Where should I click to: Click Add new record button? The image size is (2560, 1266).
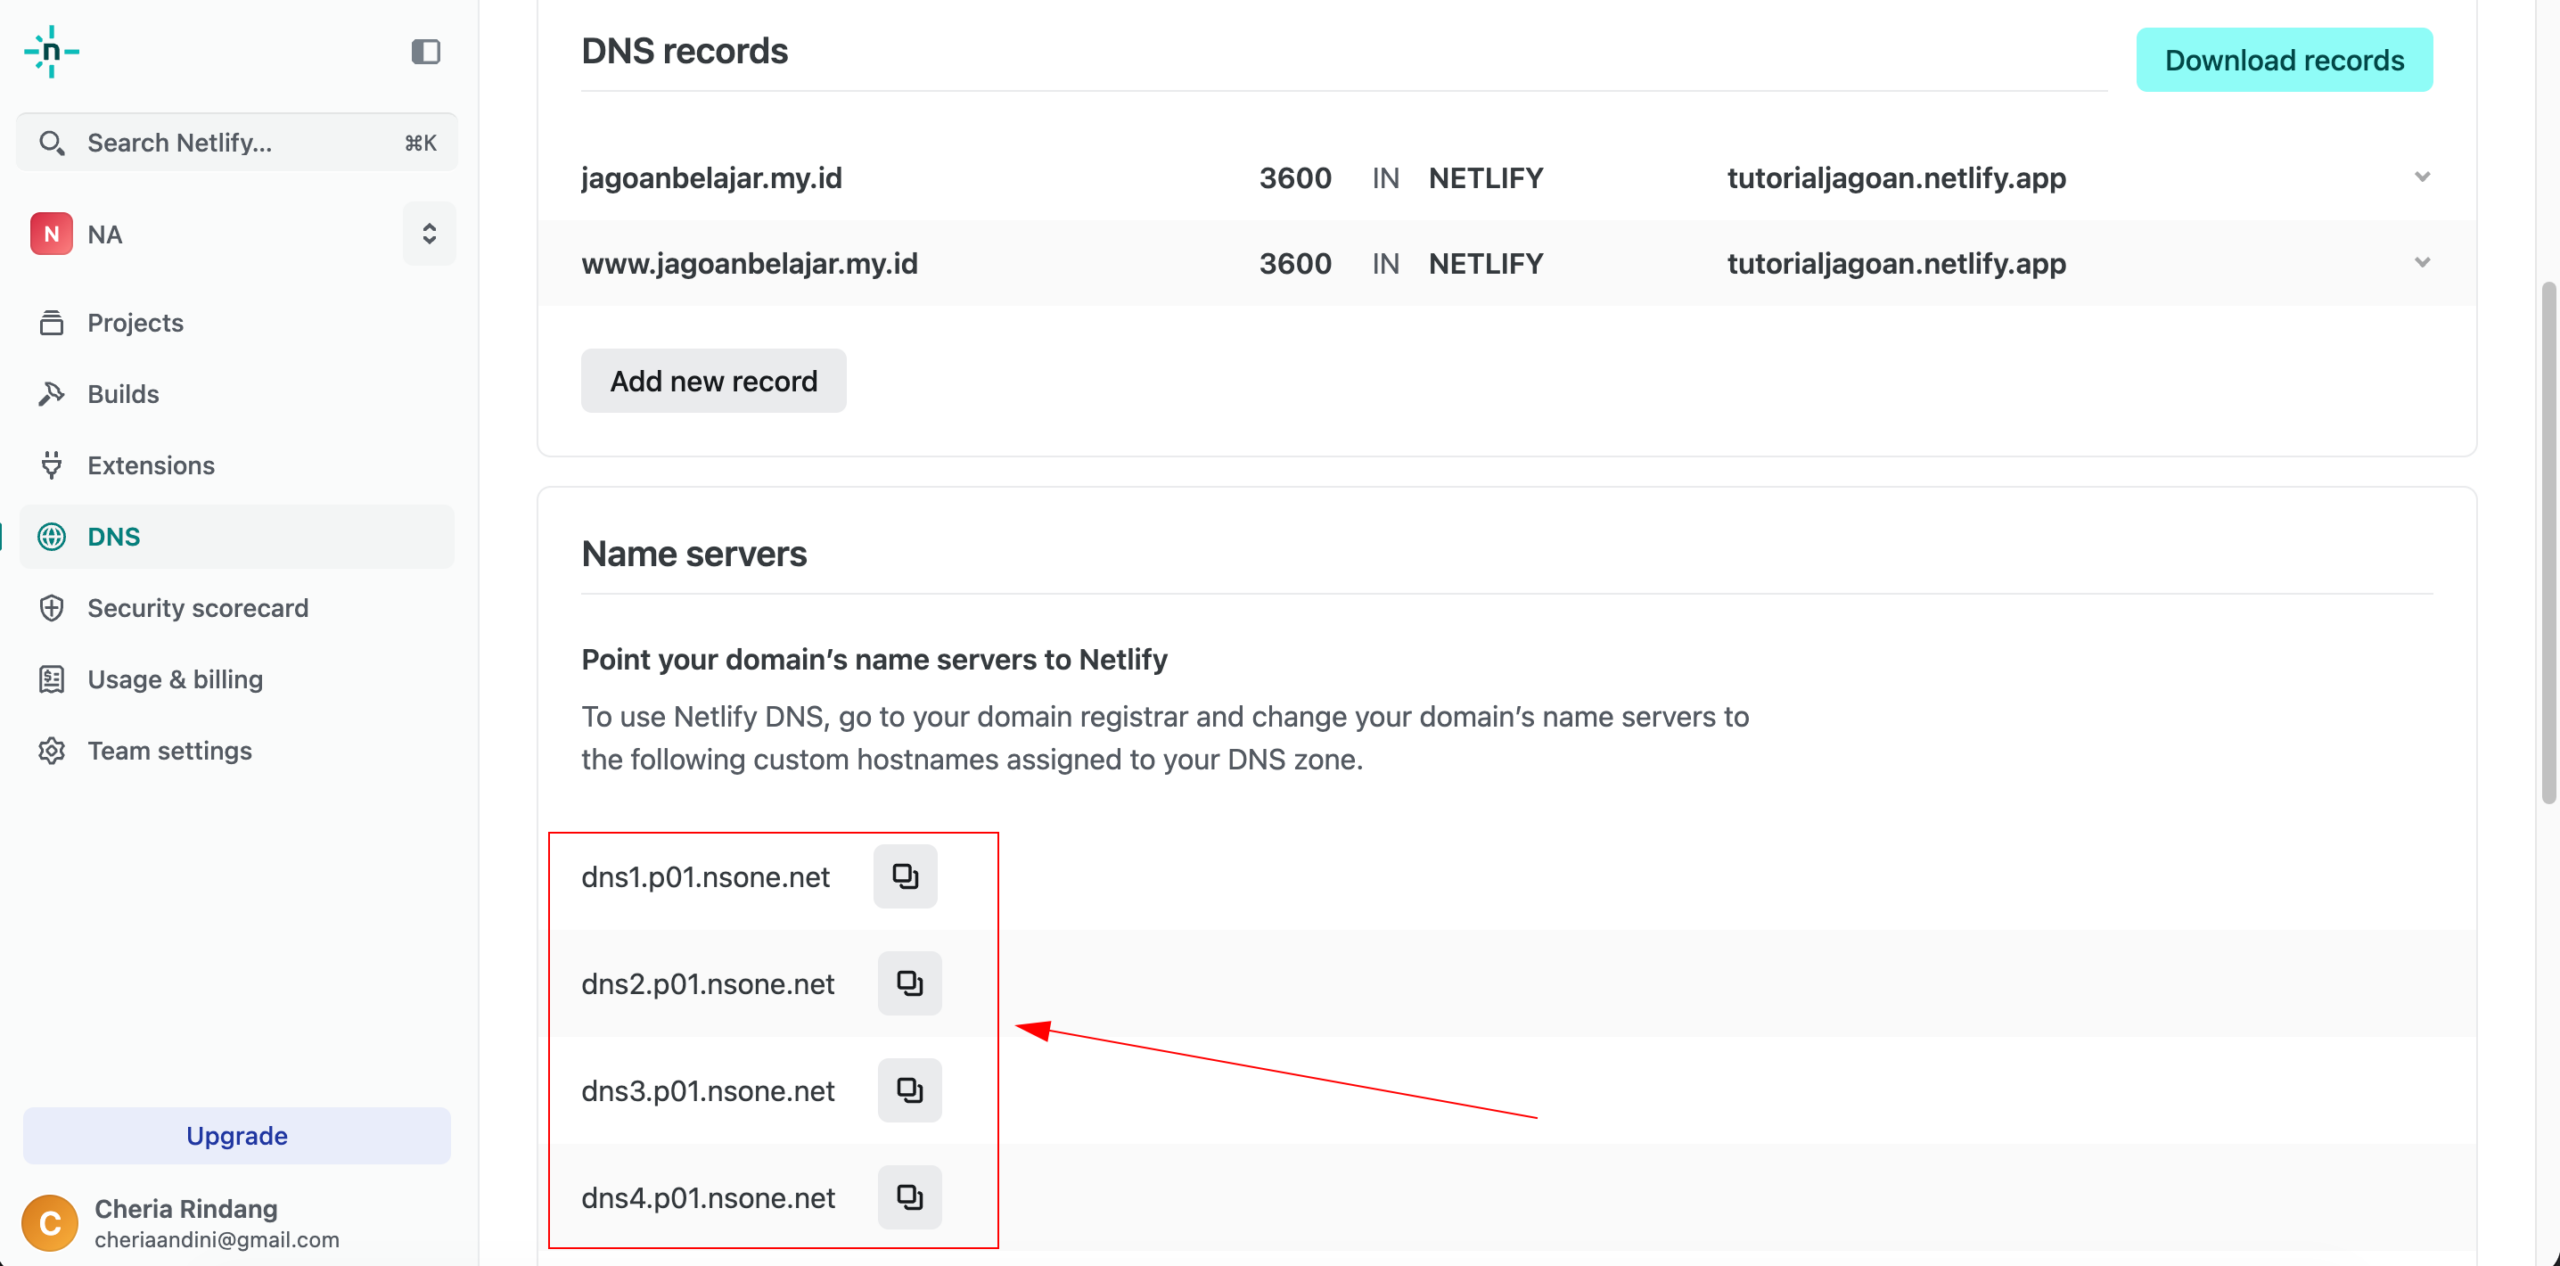[x=714, y=381]
